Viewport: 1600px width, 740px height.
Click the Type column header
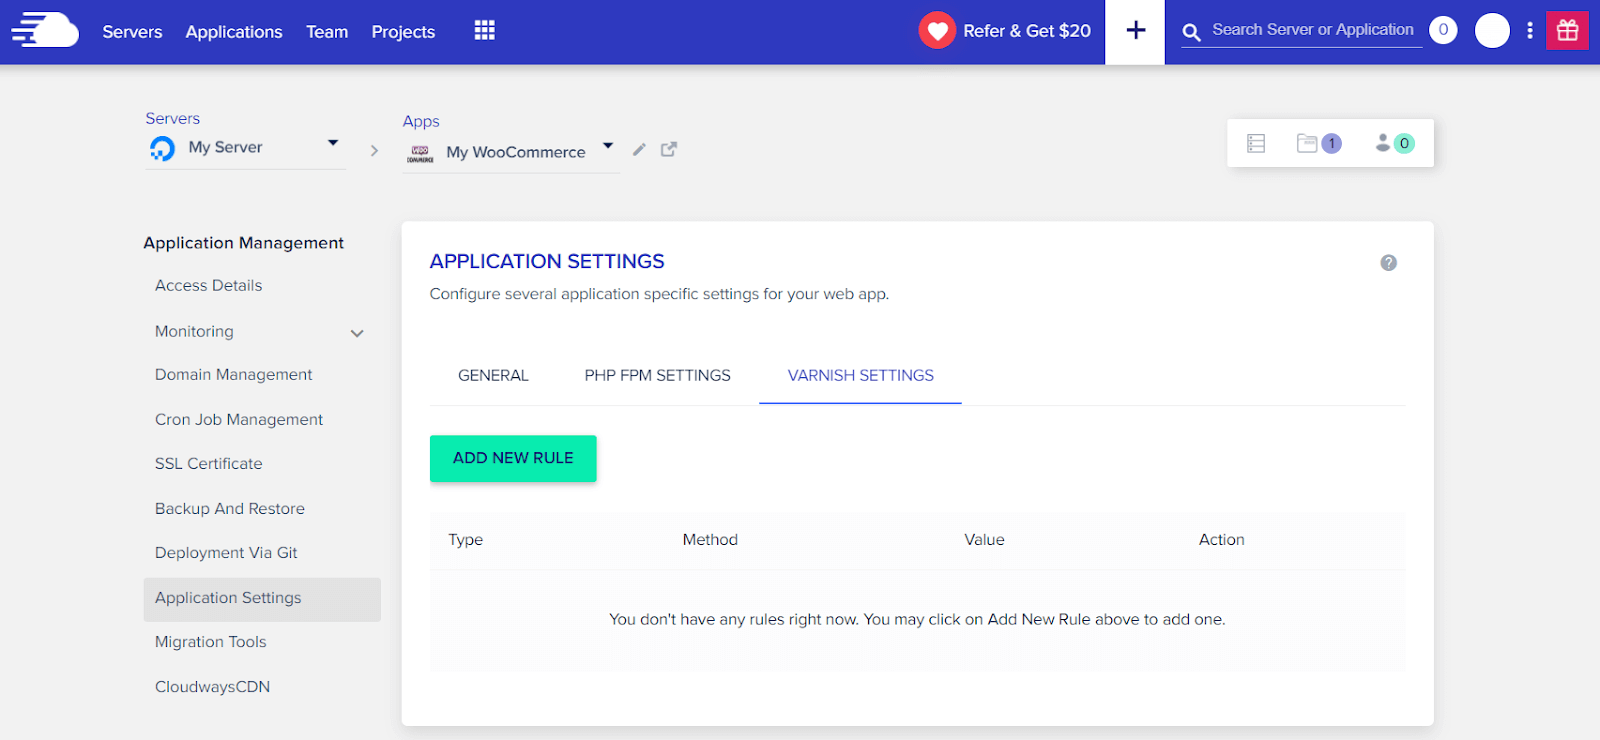coord(465,540)
